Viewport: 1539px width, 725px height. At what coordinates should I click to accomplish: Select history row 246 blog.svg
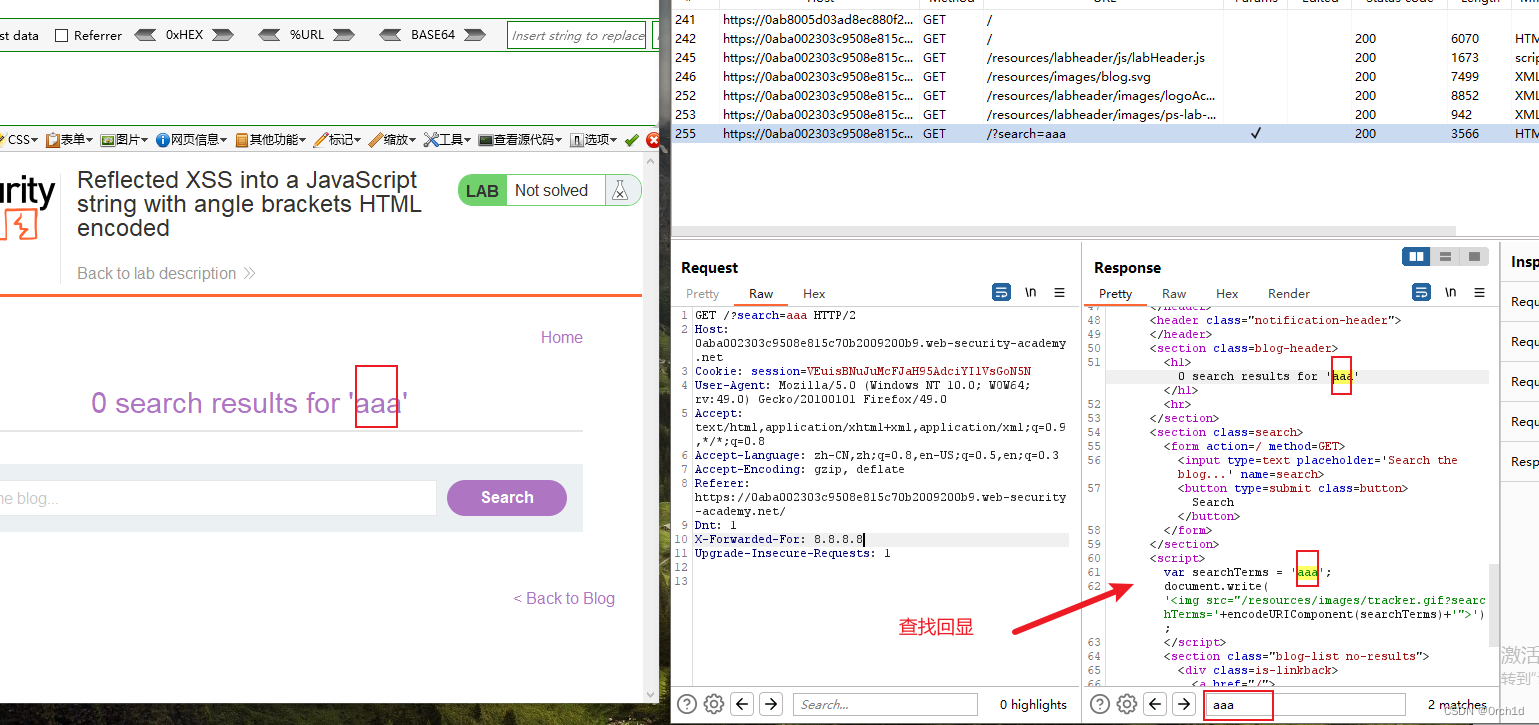[x=1105, y=76]
